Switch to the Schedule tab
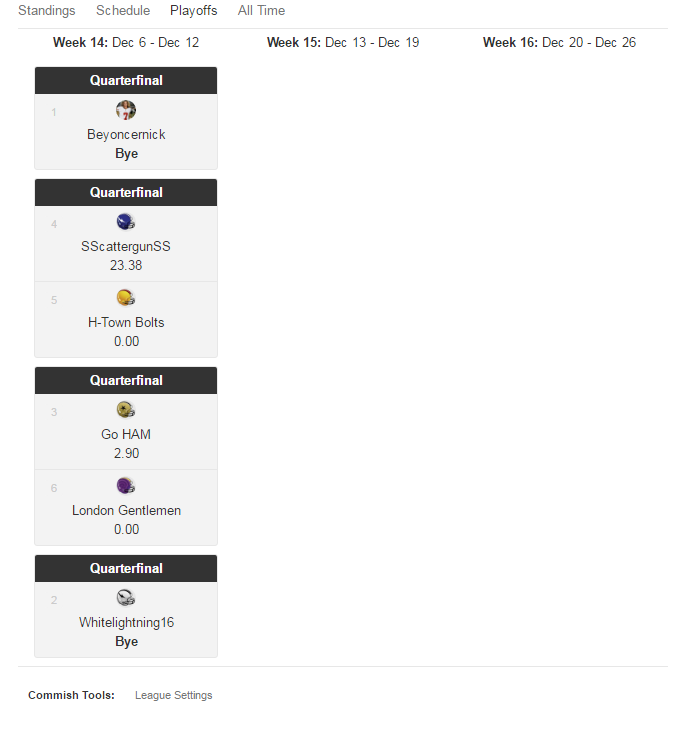 pos(123,11)
